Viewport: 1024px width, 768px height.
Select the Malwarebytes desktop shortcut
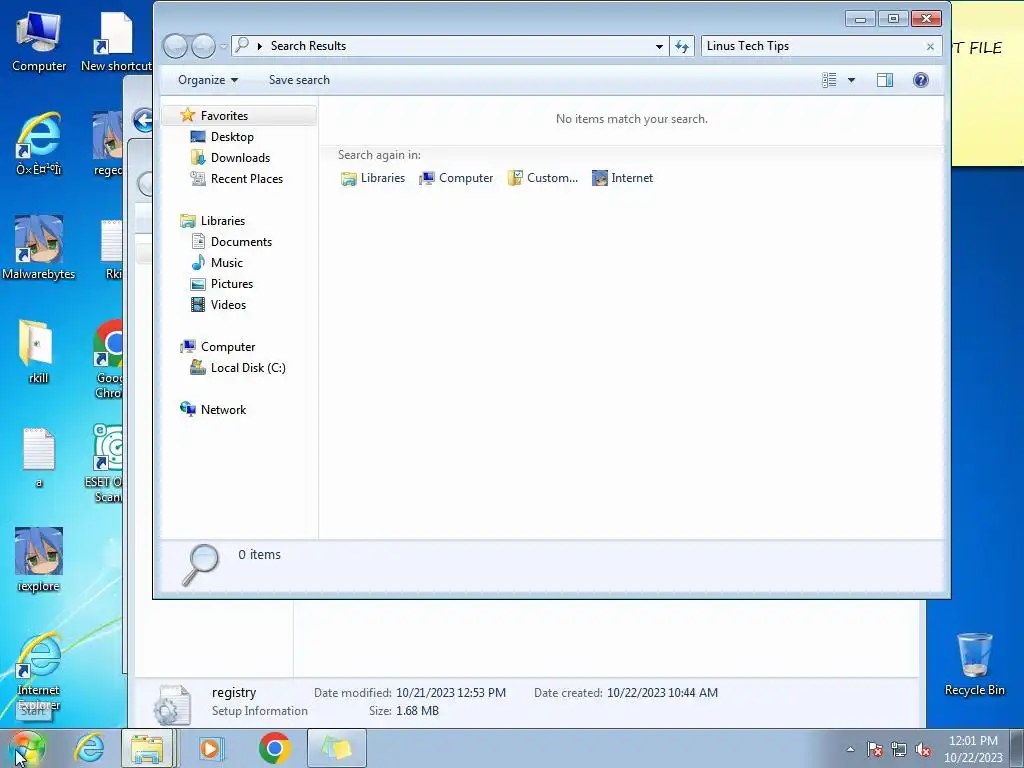[x=39, y=248]
